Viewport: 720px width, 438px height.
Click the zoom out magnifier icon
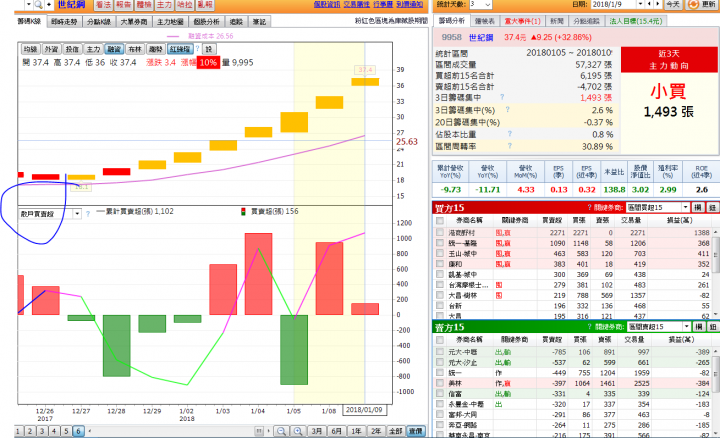click(x=281, y=431)
